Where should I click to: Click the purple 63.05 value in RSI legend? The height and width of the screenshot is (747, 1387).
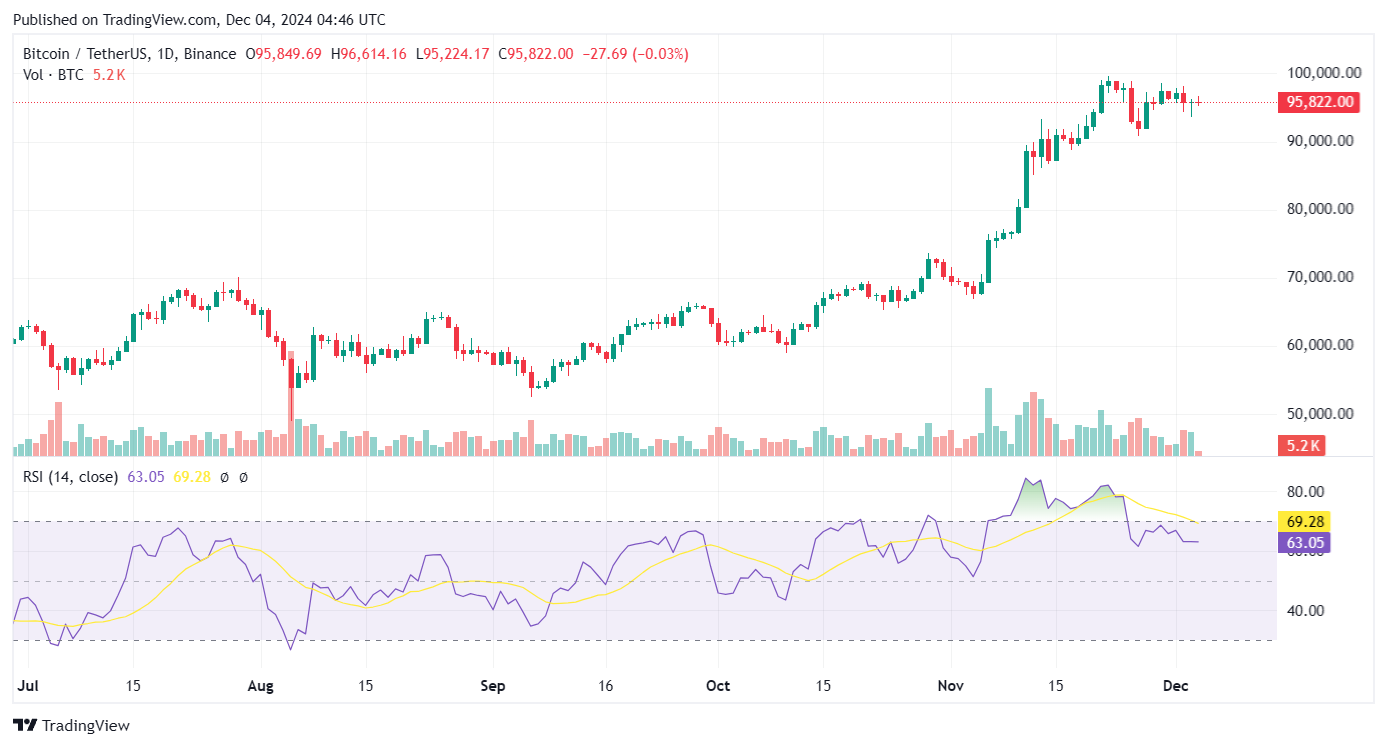click(x=146, y=477)
